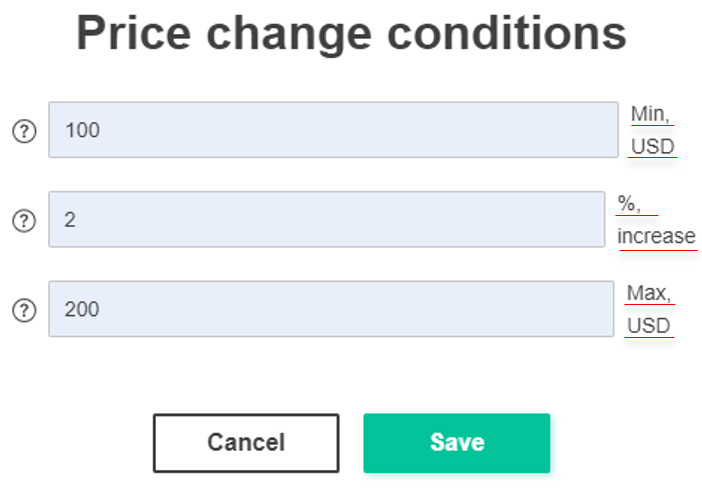Click the word "Price" in the title

(134, 33)
